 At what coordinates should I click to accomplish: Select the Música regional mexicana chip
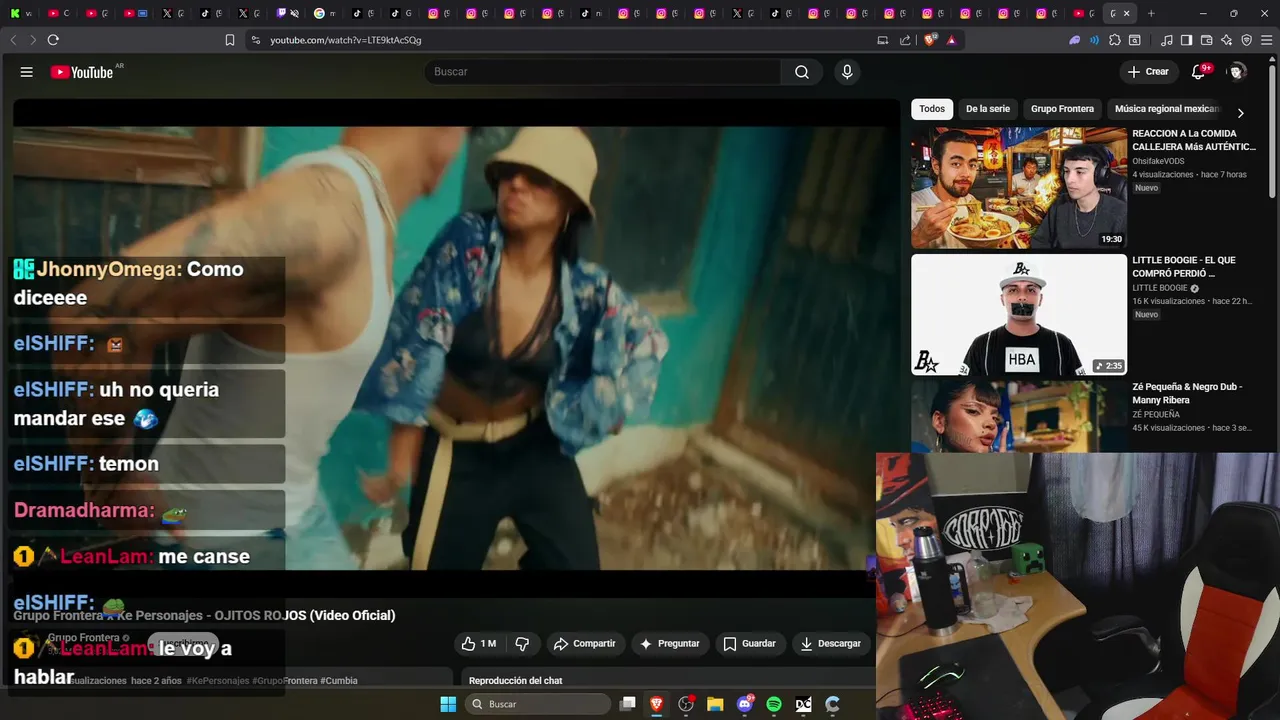[1167, 109]
